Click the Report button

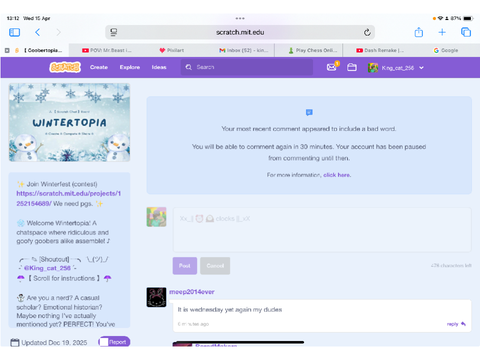click(x=114, y=342)
